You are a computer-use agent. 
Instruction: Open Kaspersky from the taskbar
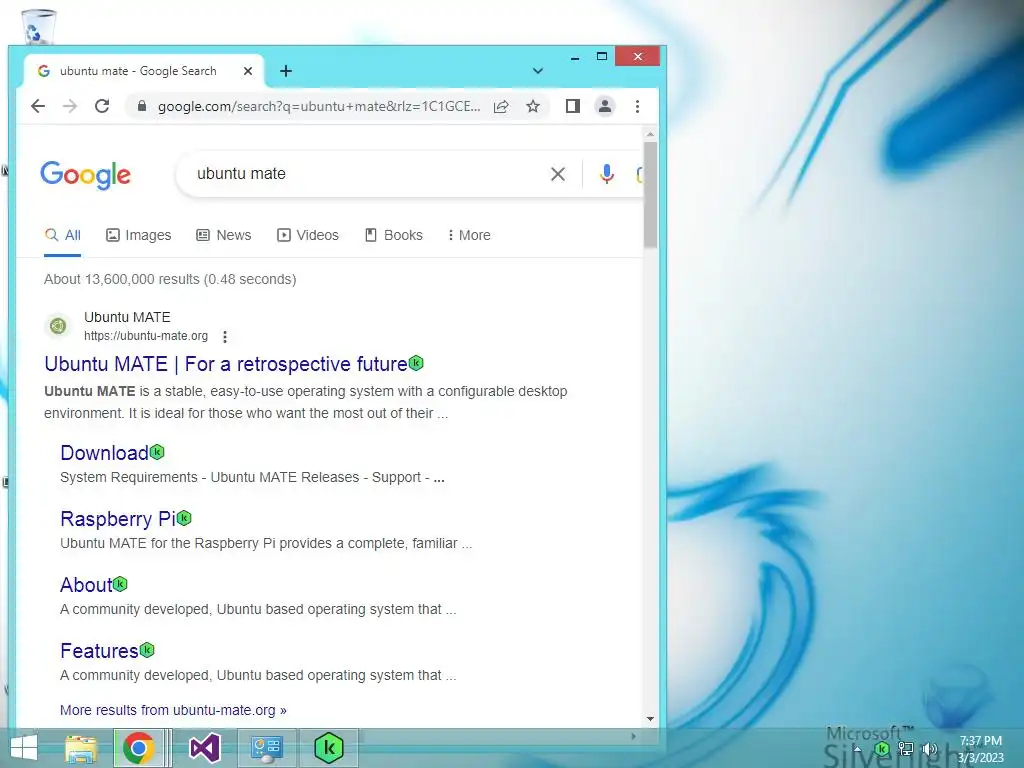tap(328, 748)
